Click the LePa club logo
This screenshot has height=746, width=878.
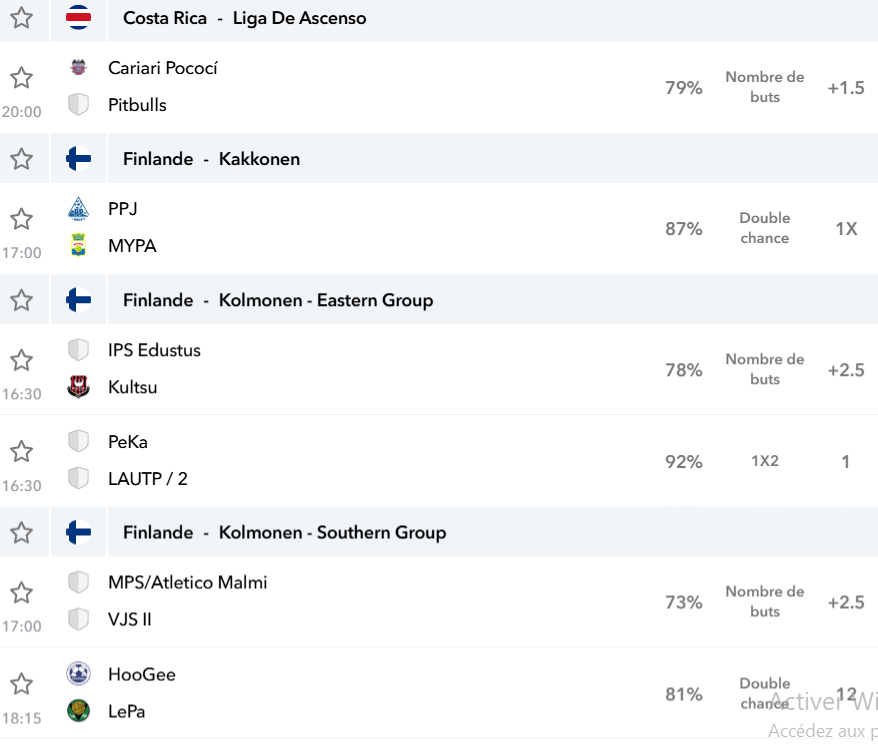pyautogui.click(x=78, y=711)
